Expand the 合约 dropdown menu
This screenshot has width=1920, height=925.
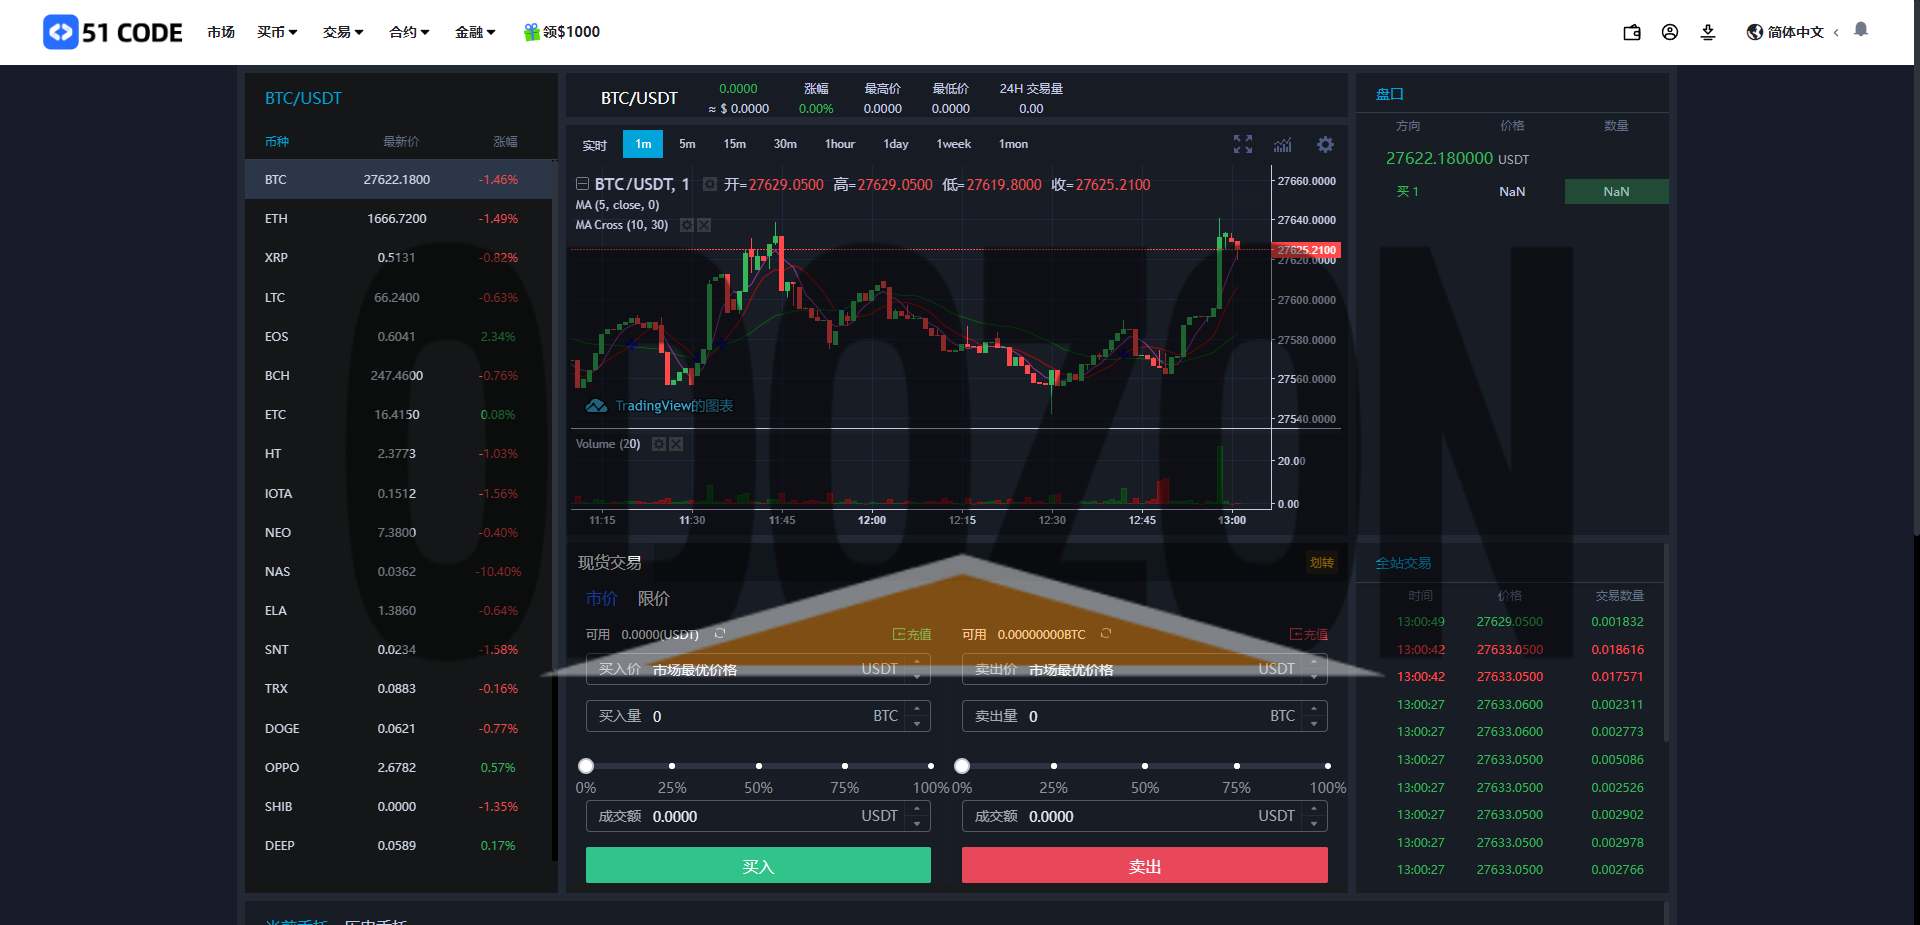tap(409, 32)
